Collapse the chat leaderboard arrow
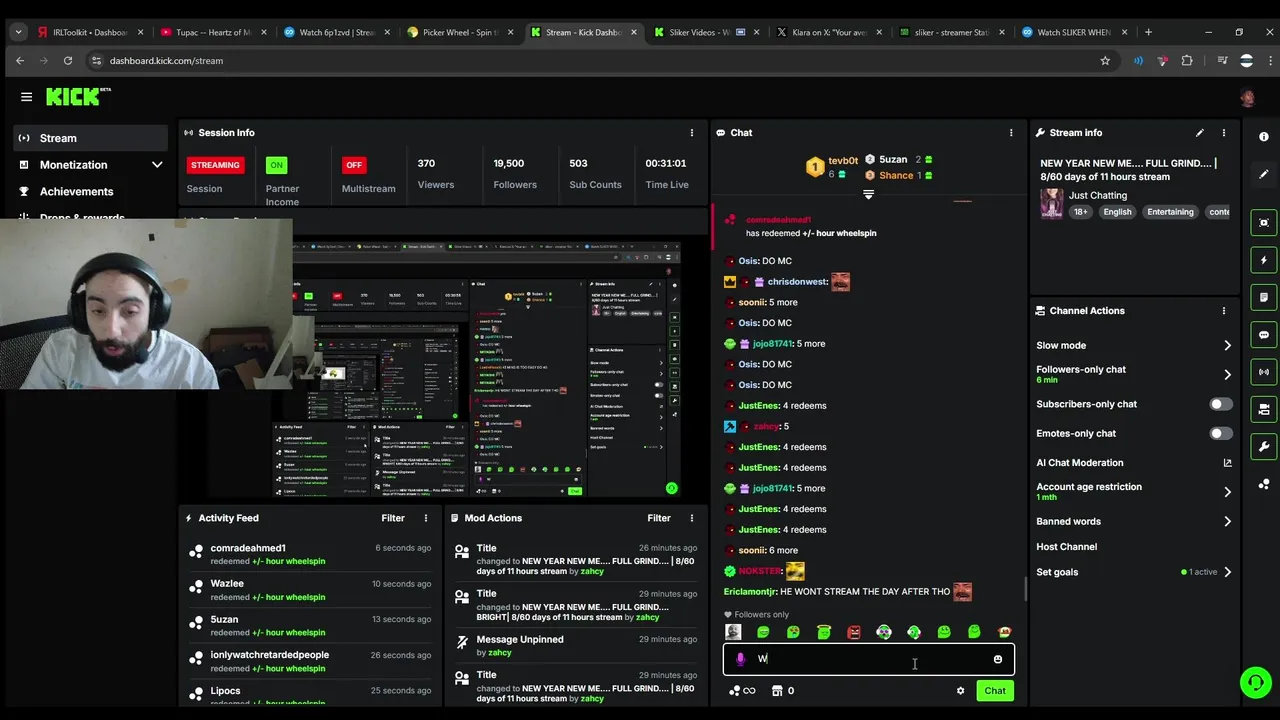The width and height of the screenshot is (1280, 720). pyautogui.click(x=868, y=194)
